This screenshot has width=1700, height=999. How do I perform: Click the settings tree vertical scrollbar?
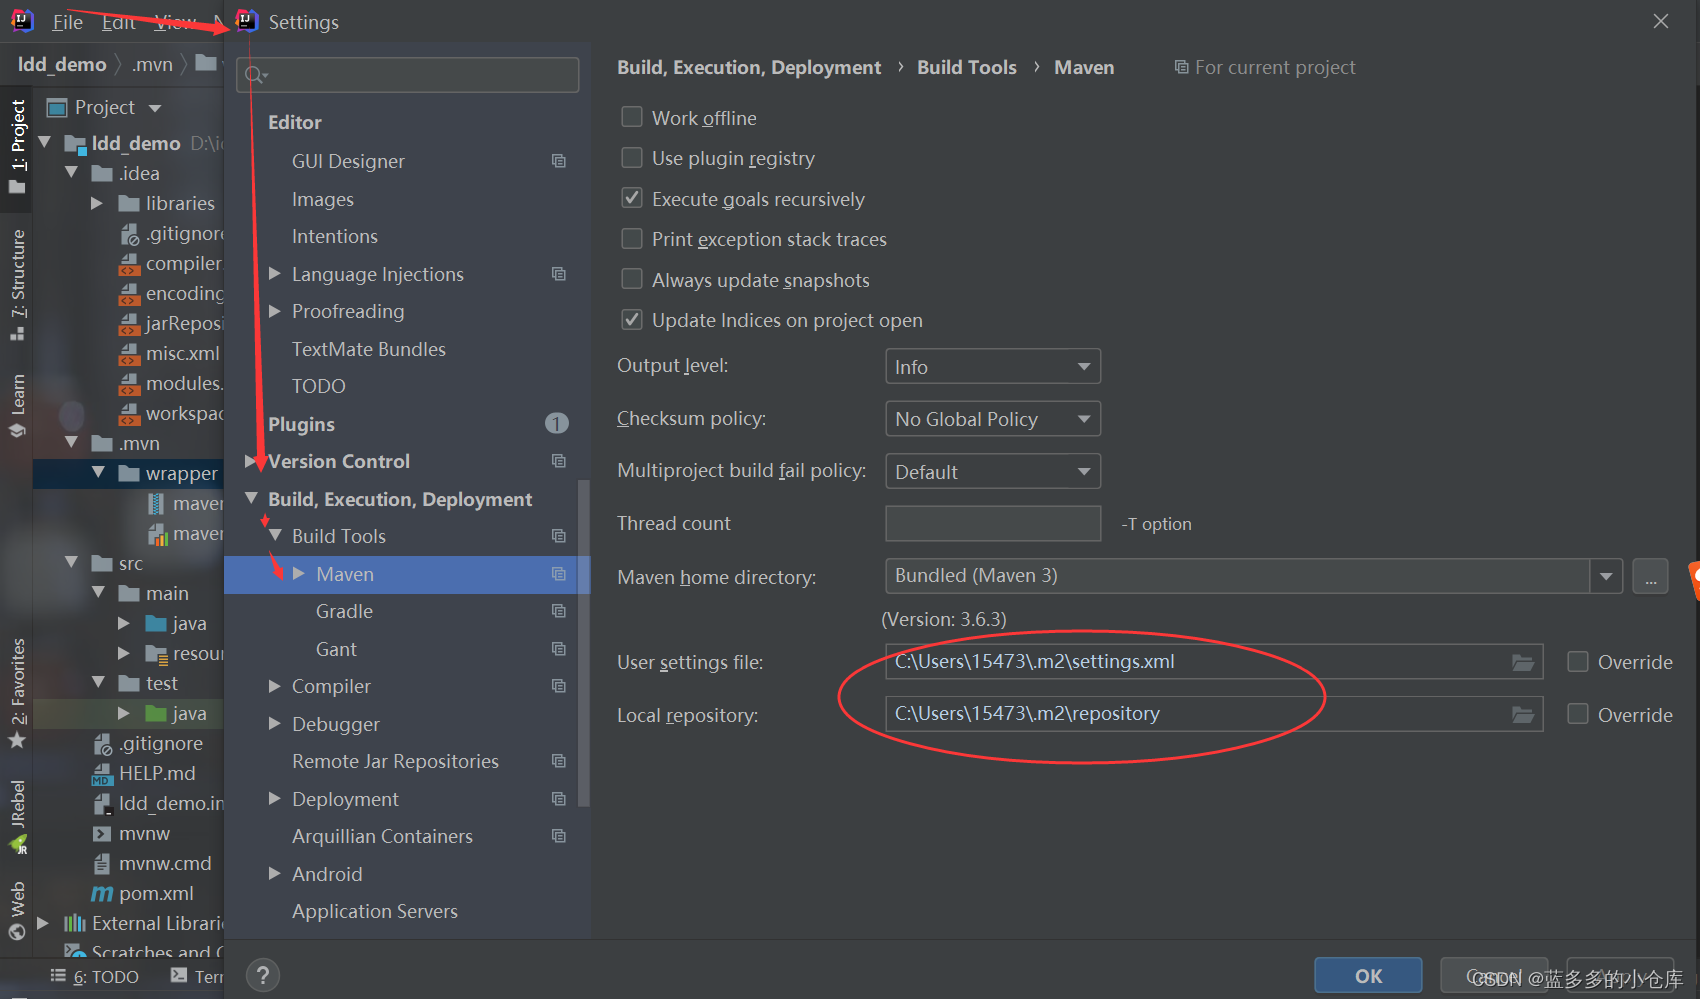coord(584,640)
